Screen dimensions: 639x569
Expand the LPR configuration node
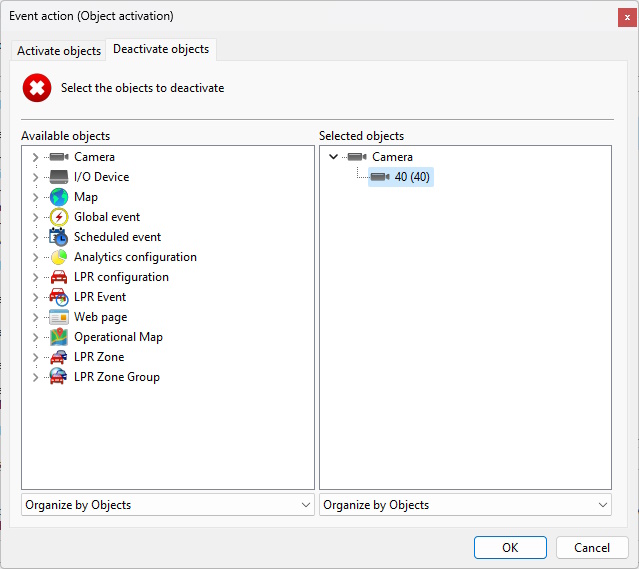[35, 277]
